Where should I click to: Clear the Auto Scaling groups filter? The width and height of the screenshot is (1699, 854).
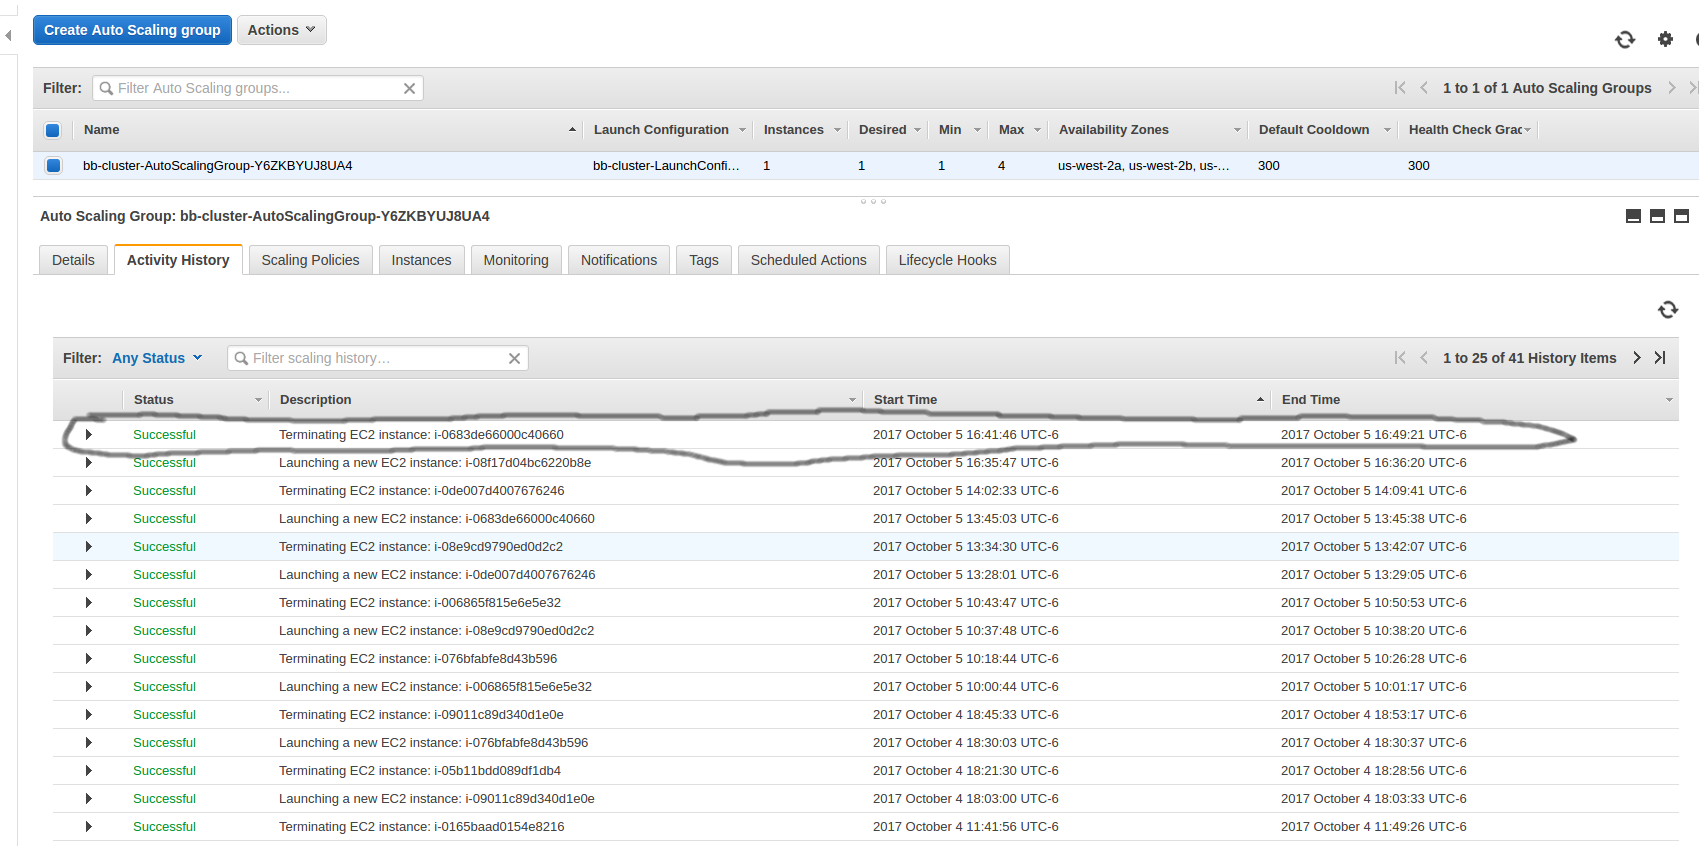[409, 88]
